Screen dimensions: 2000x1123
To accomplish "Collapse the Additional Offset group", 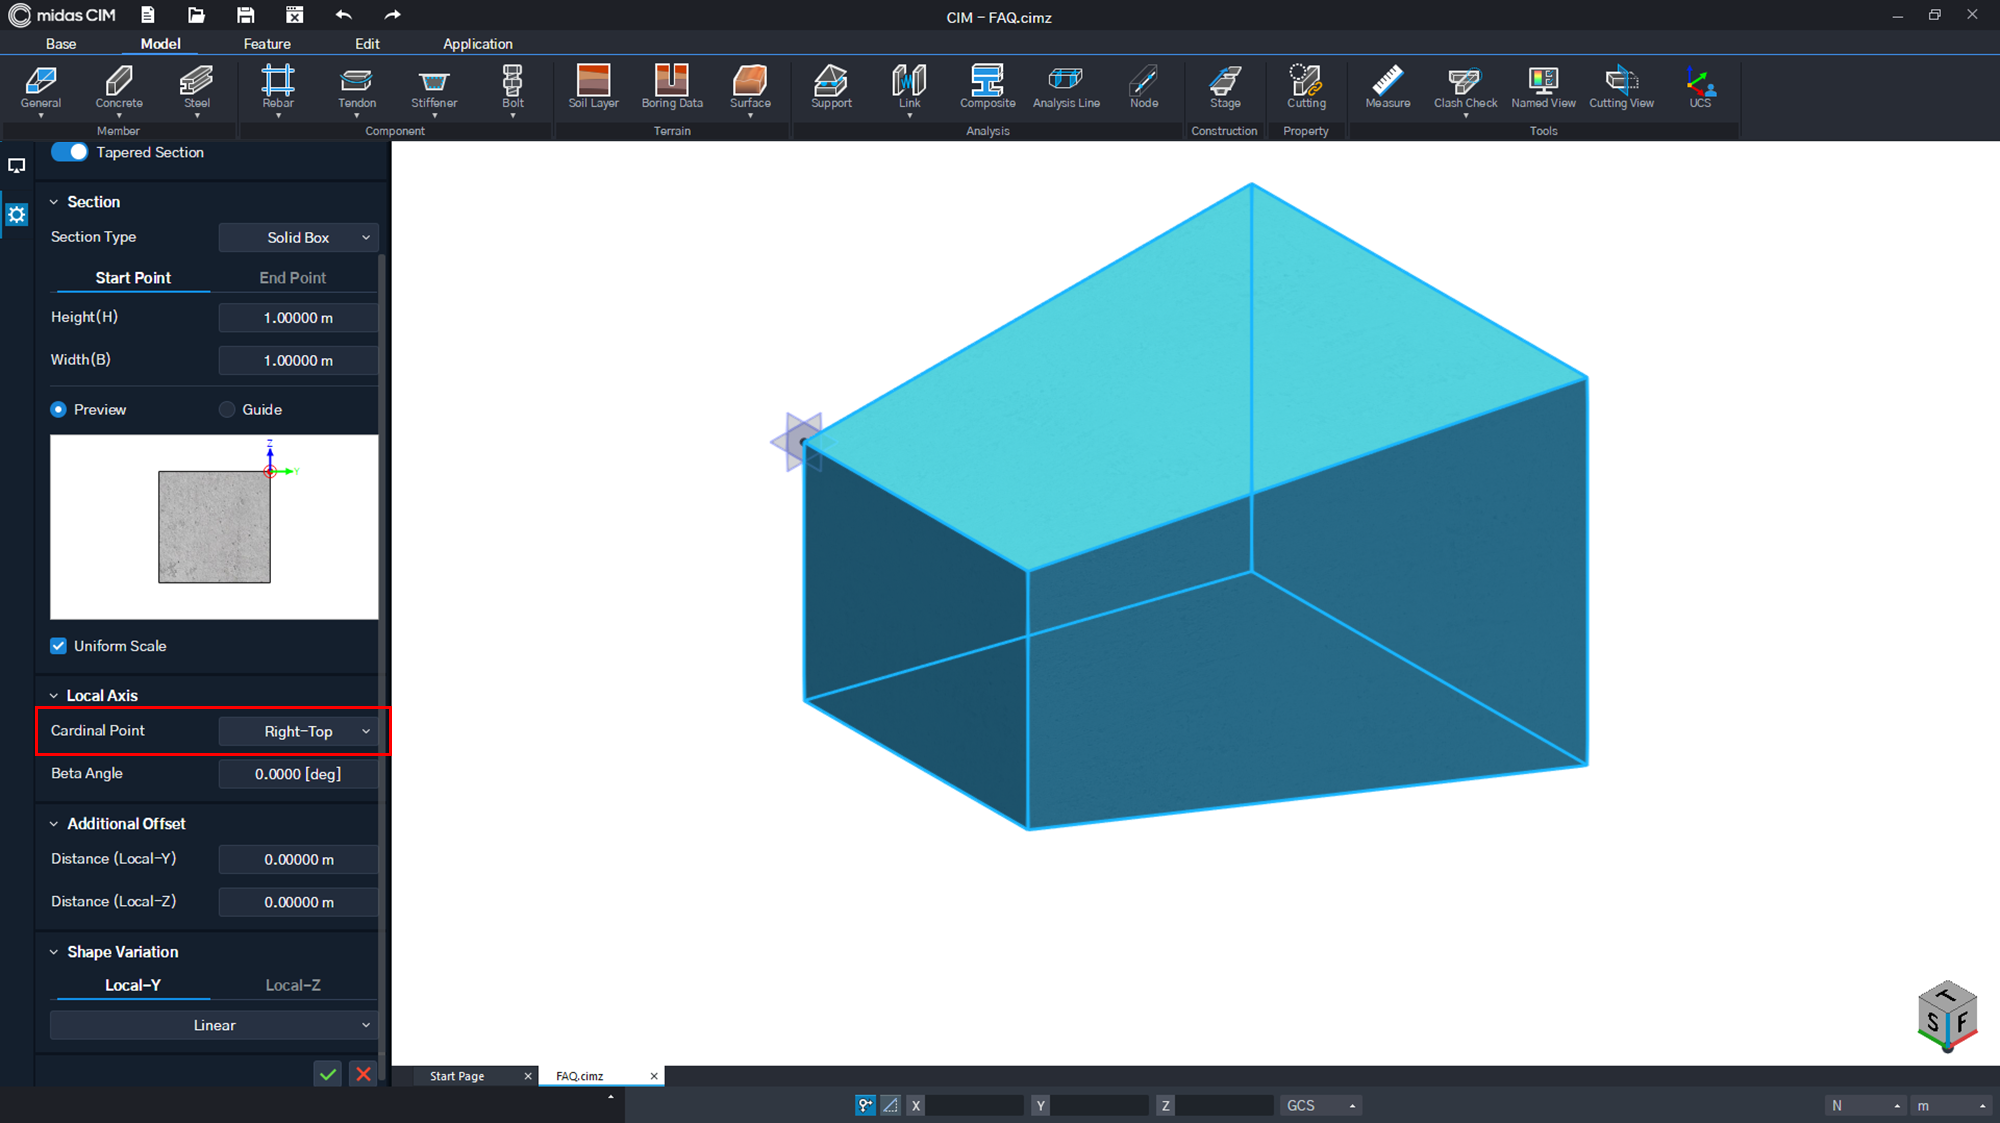I will coord(54,824).
